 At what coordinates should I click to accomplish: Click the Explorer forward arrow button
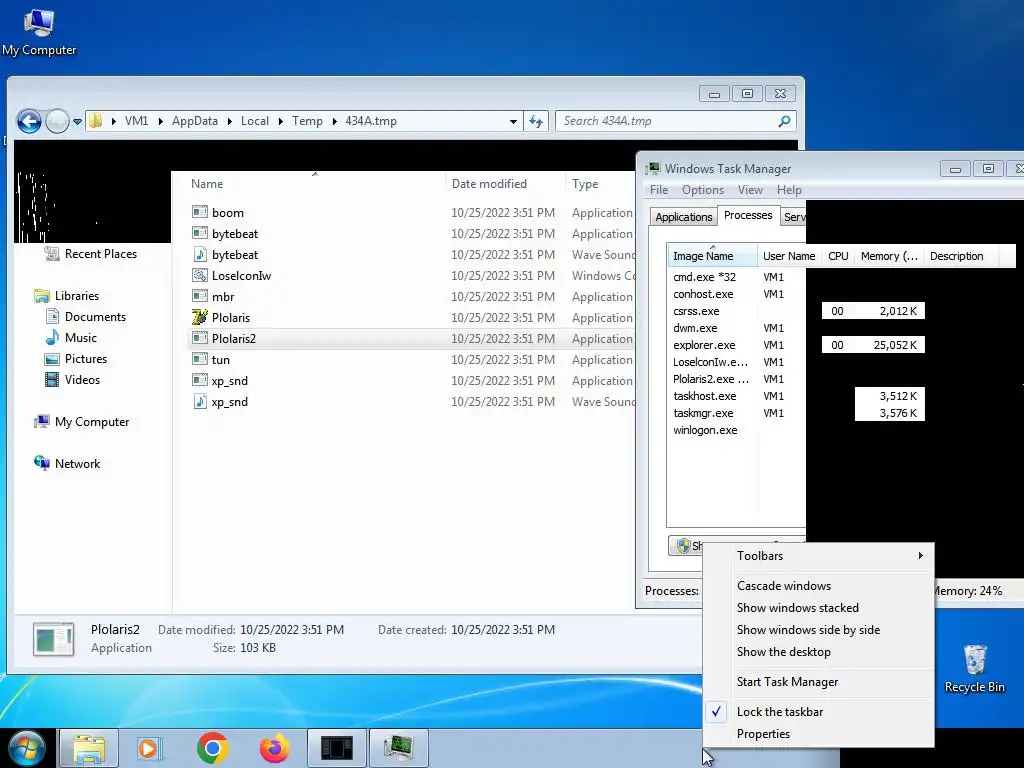pyautogui.click(x=57, y=121)
